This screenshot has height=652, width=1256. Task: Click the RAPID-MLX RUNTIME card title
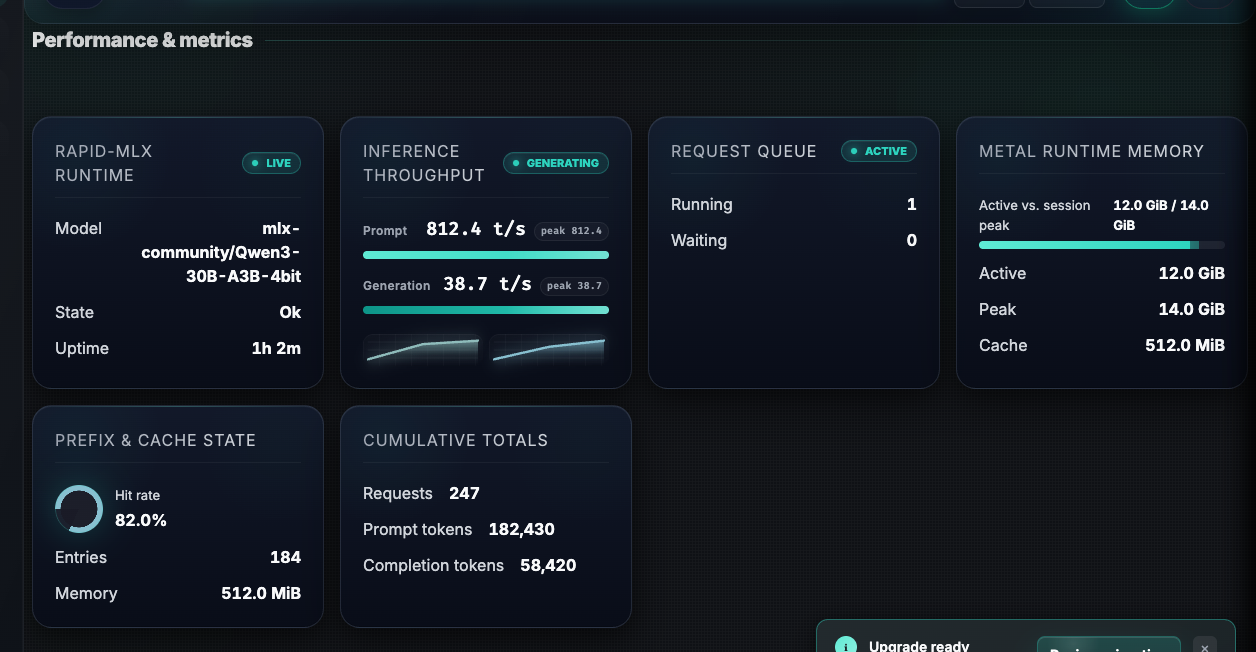104,163
